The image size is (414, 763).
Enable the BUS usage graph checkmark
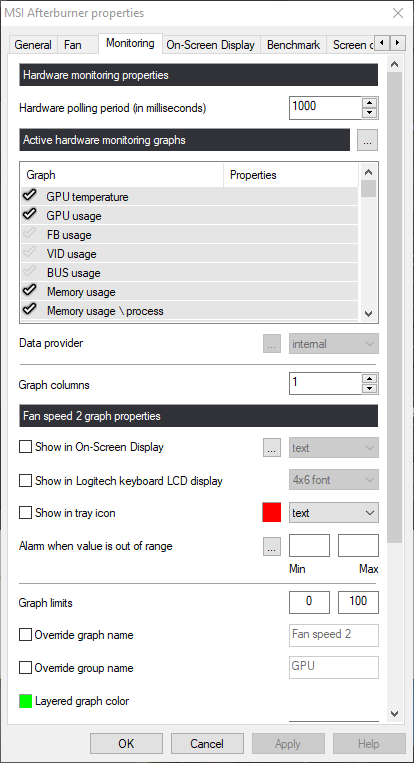point(30,272)
